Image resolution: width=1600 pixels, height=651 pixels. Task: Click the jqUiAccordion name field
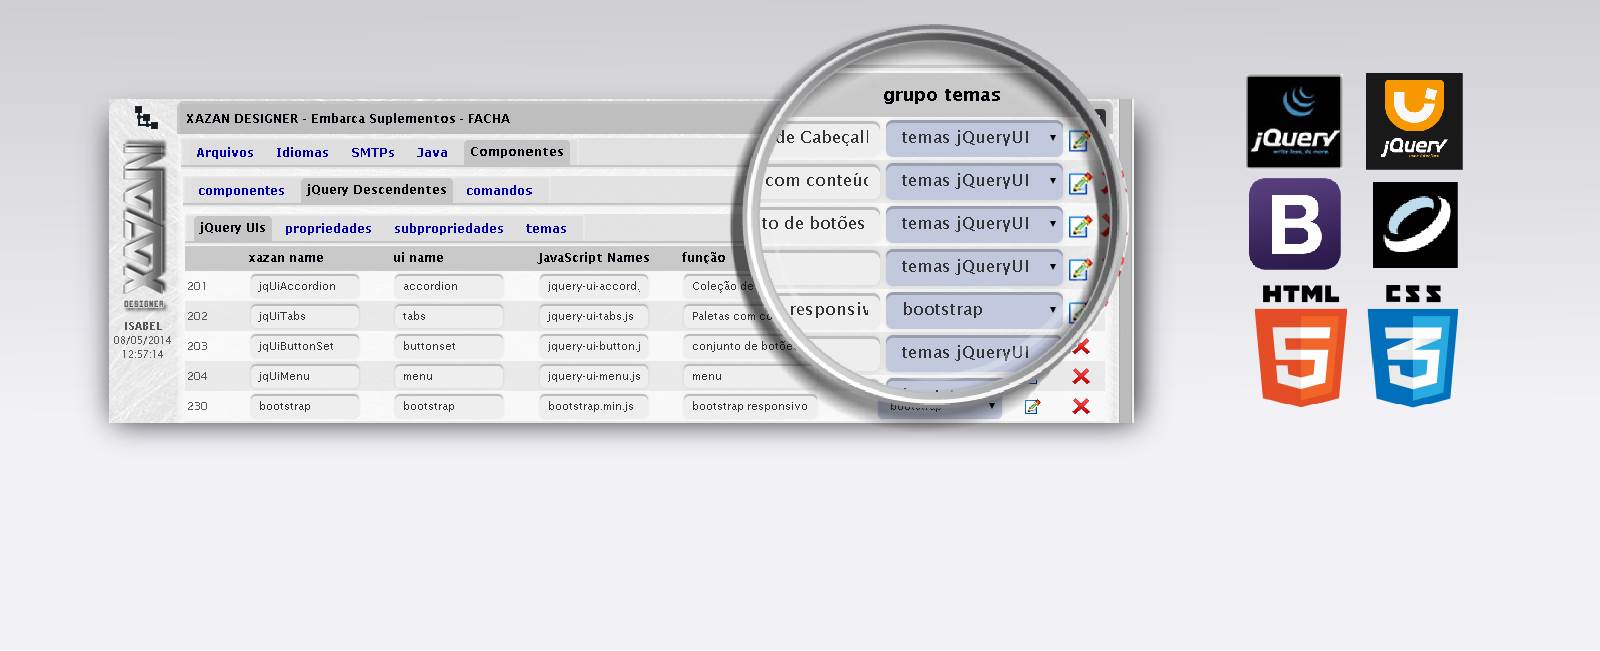click(305, 287)
